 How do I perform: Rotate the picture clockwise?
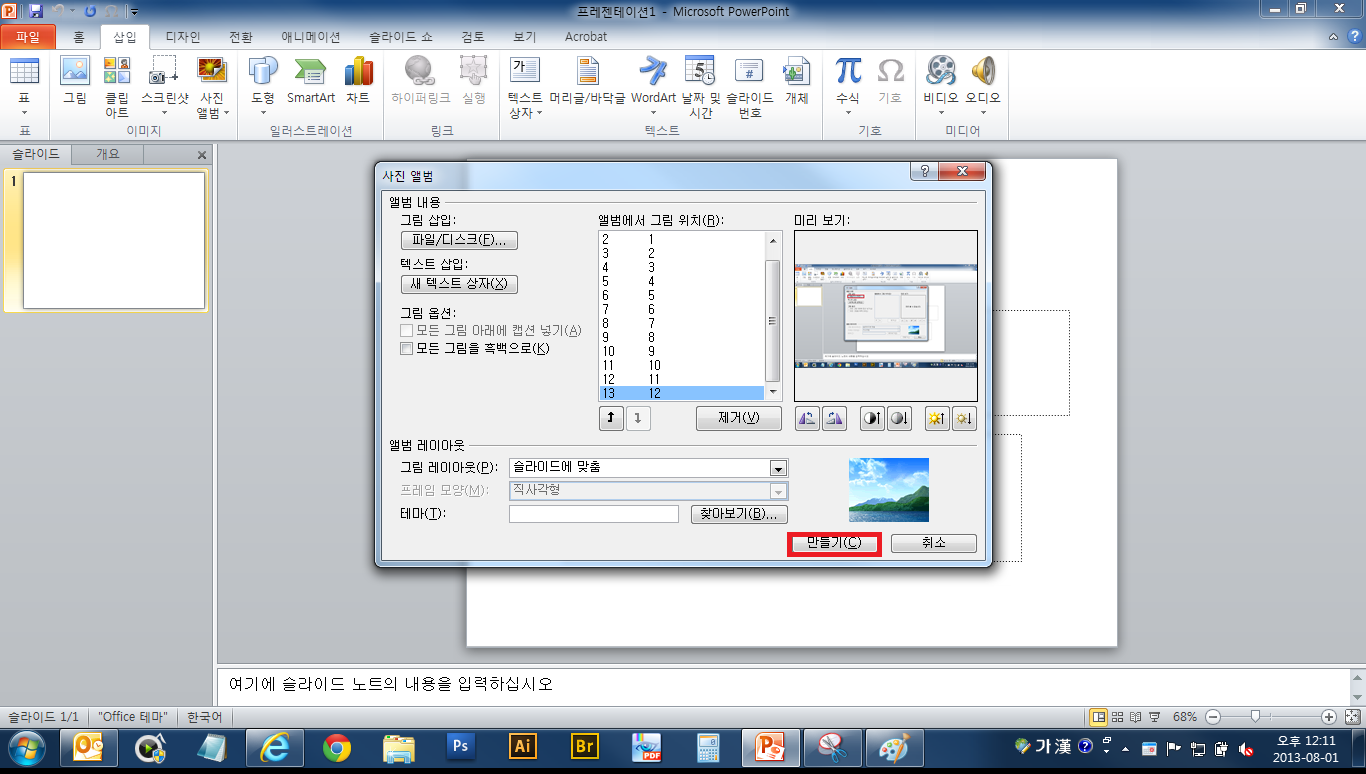834,419
